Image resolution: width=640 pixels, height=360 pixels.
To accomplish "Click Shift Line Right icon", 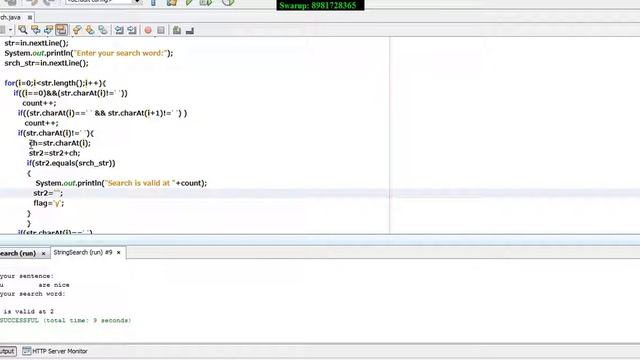I will click(x=132, y=30).
